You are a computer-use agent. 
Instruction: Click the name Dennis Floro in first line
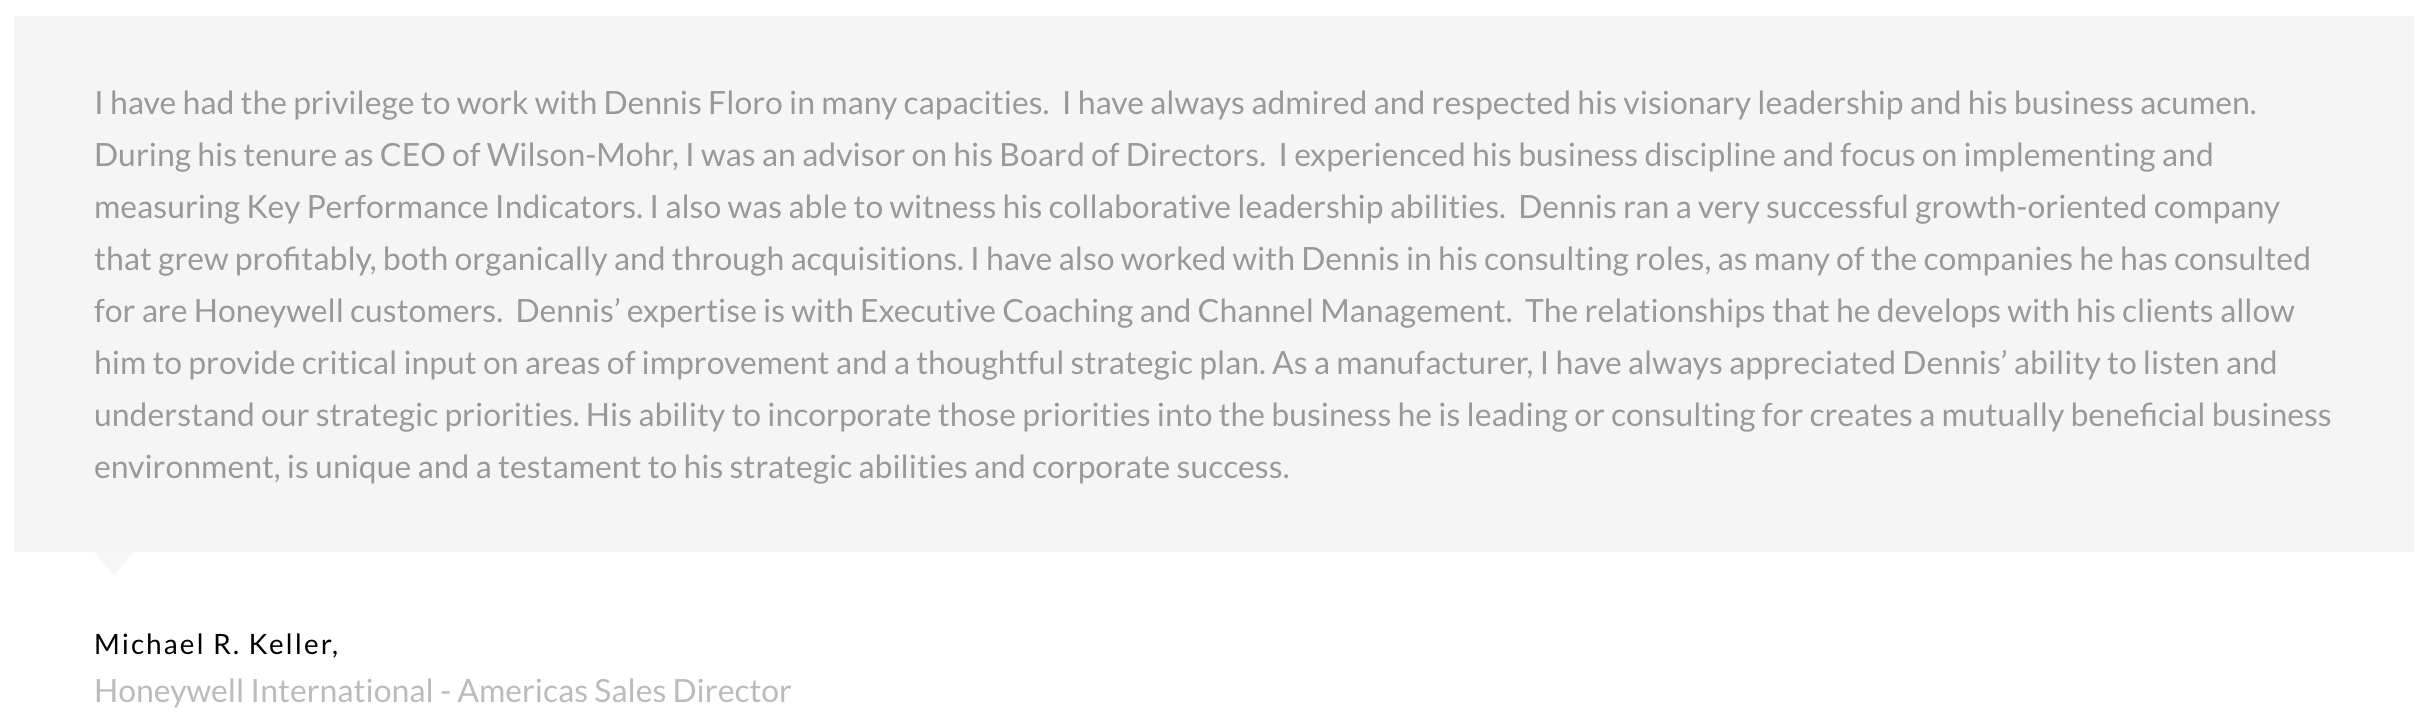tap(692, 103)
